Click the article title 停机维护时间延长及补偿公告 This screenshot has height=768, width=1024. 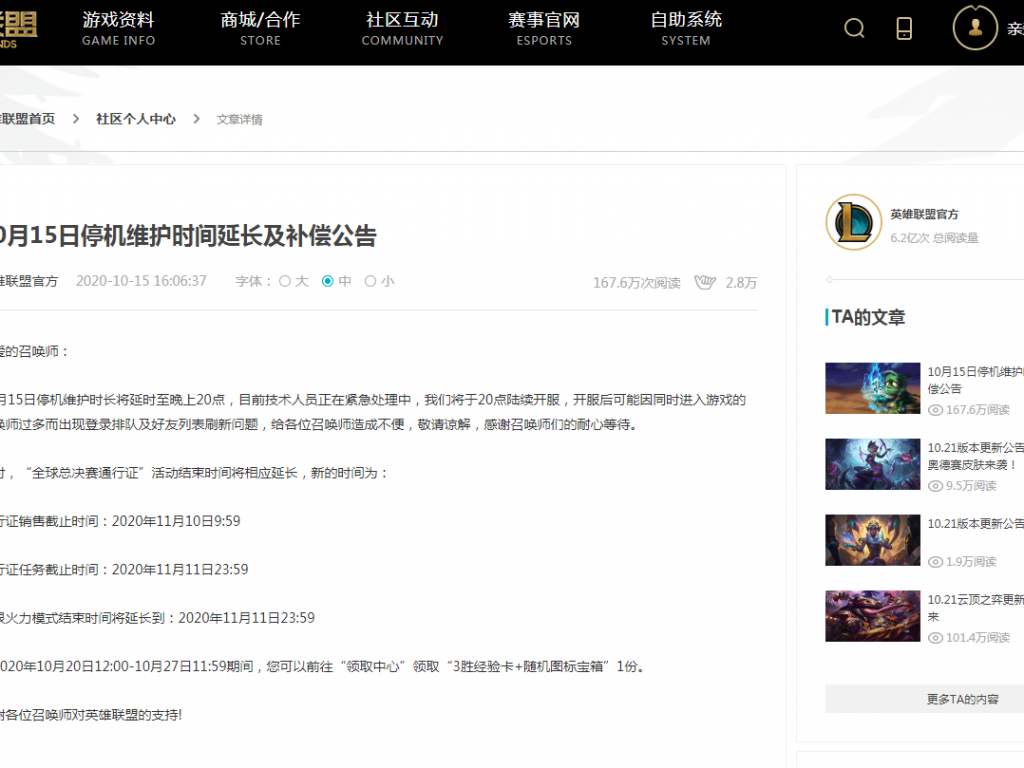tap(188, 236)
